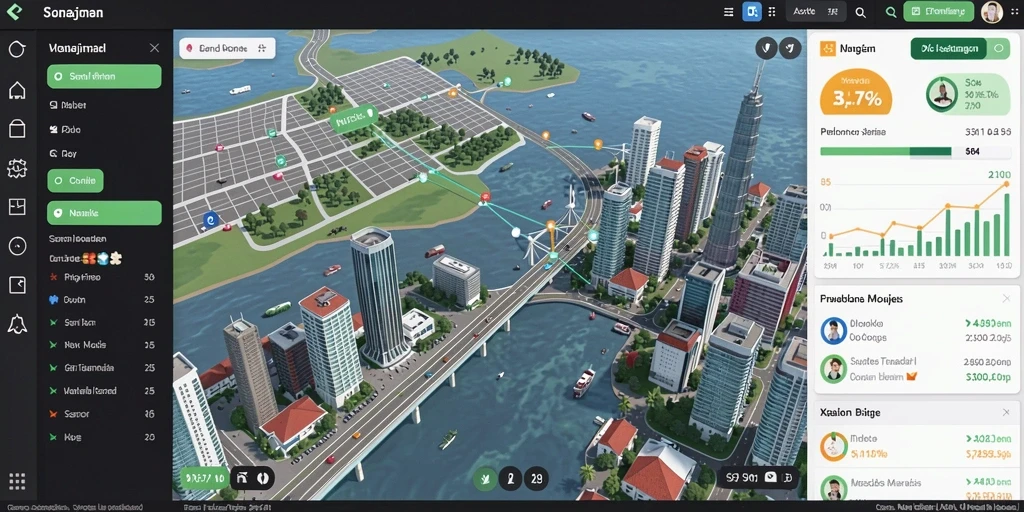Toggle the green Conite option
This screenshot has width=1024, height=512.
(75, 181)
